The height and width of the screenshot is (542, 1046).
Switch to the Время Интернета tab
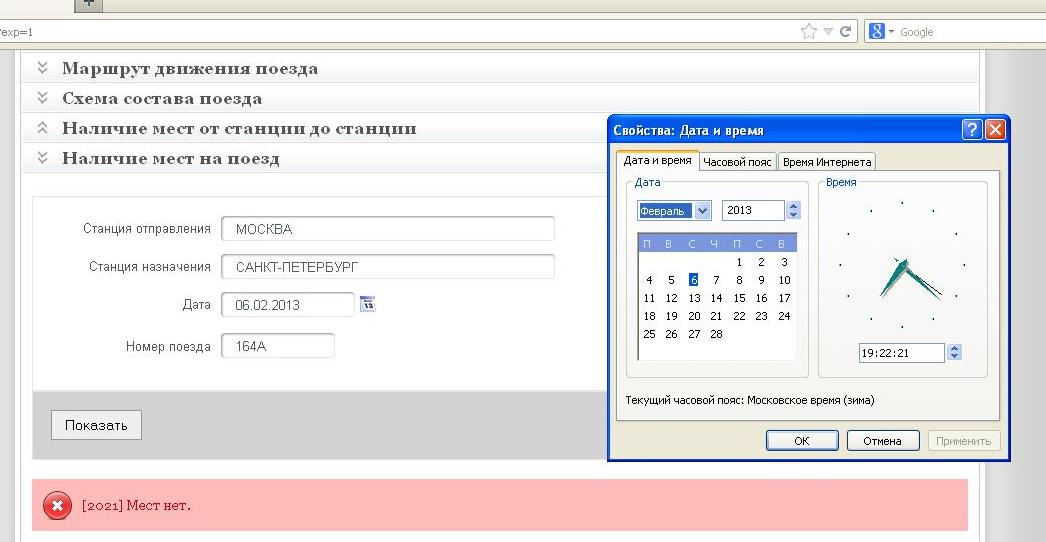(826, 162)
